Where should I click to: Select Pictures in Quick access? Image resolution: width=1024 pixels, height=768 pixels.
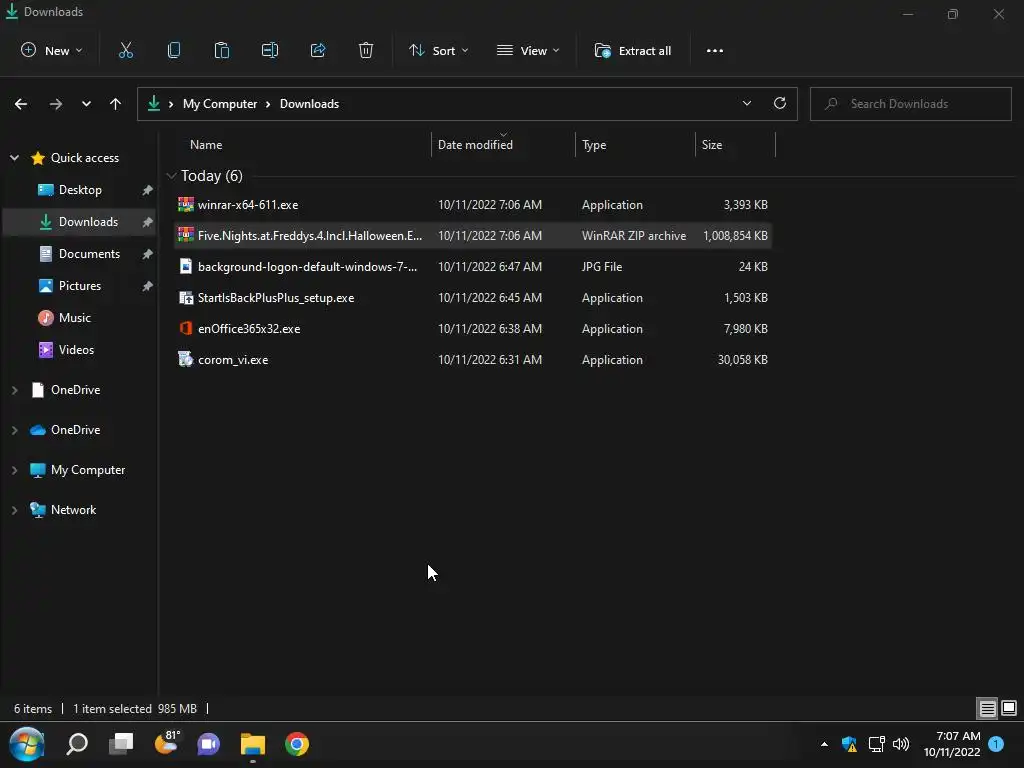click(x=80, y=286)
